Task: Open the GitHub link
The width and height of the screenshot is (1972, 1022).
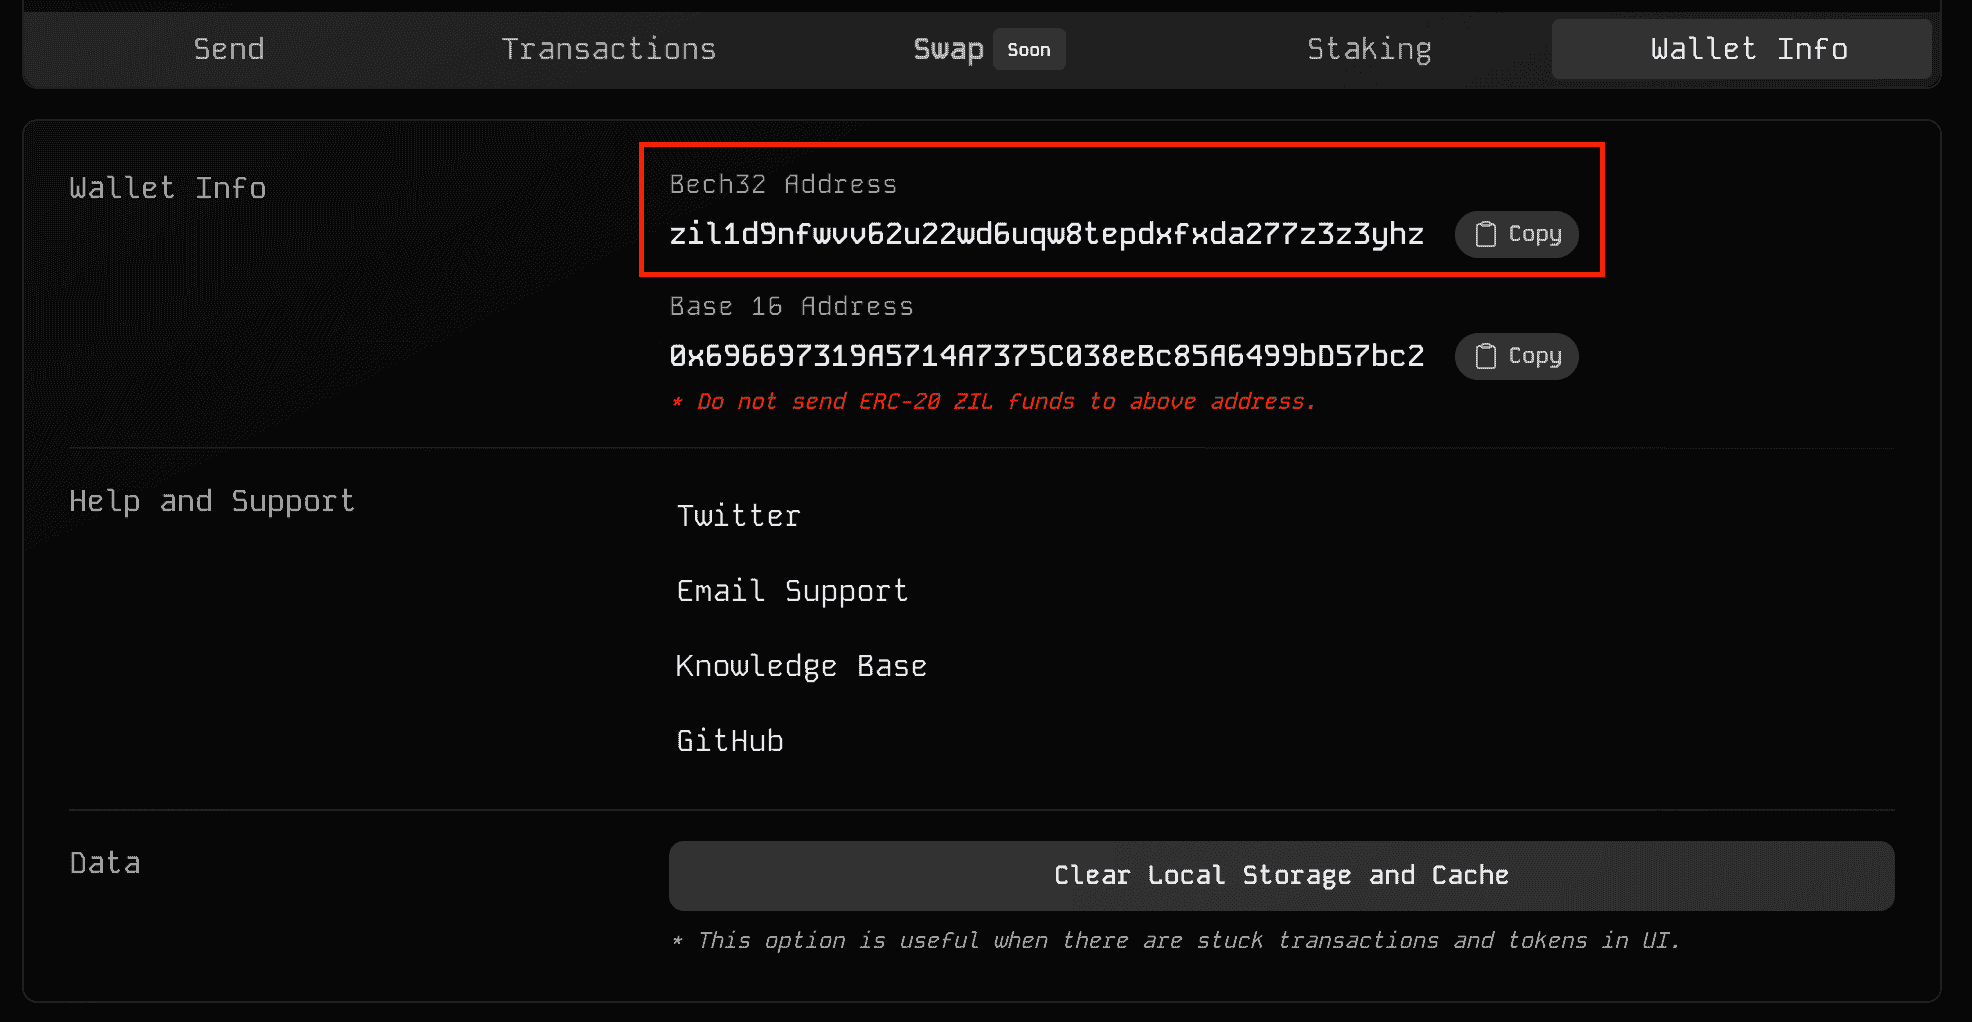Action: click(x=730, y=741)
